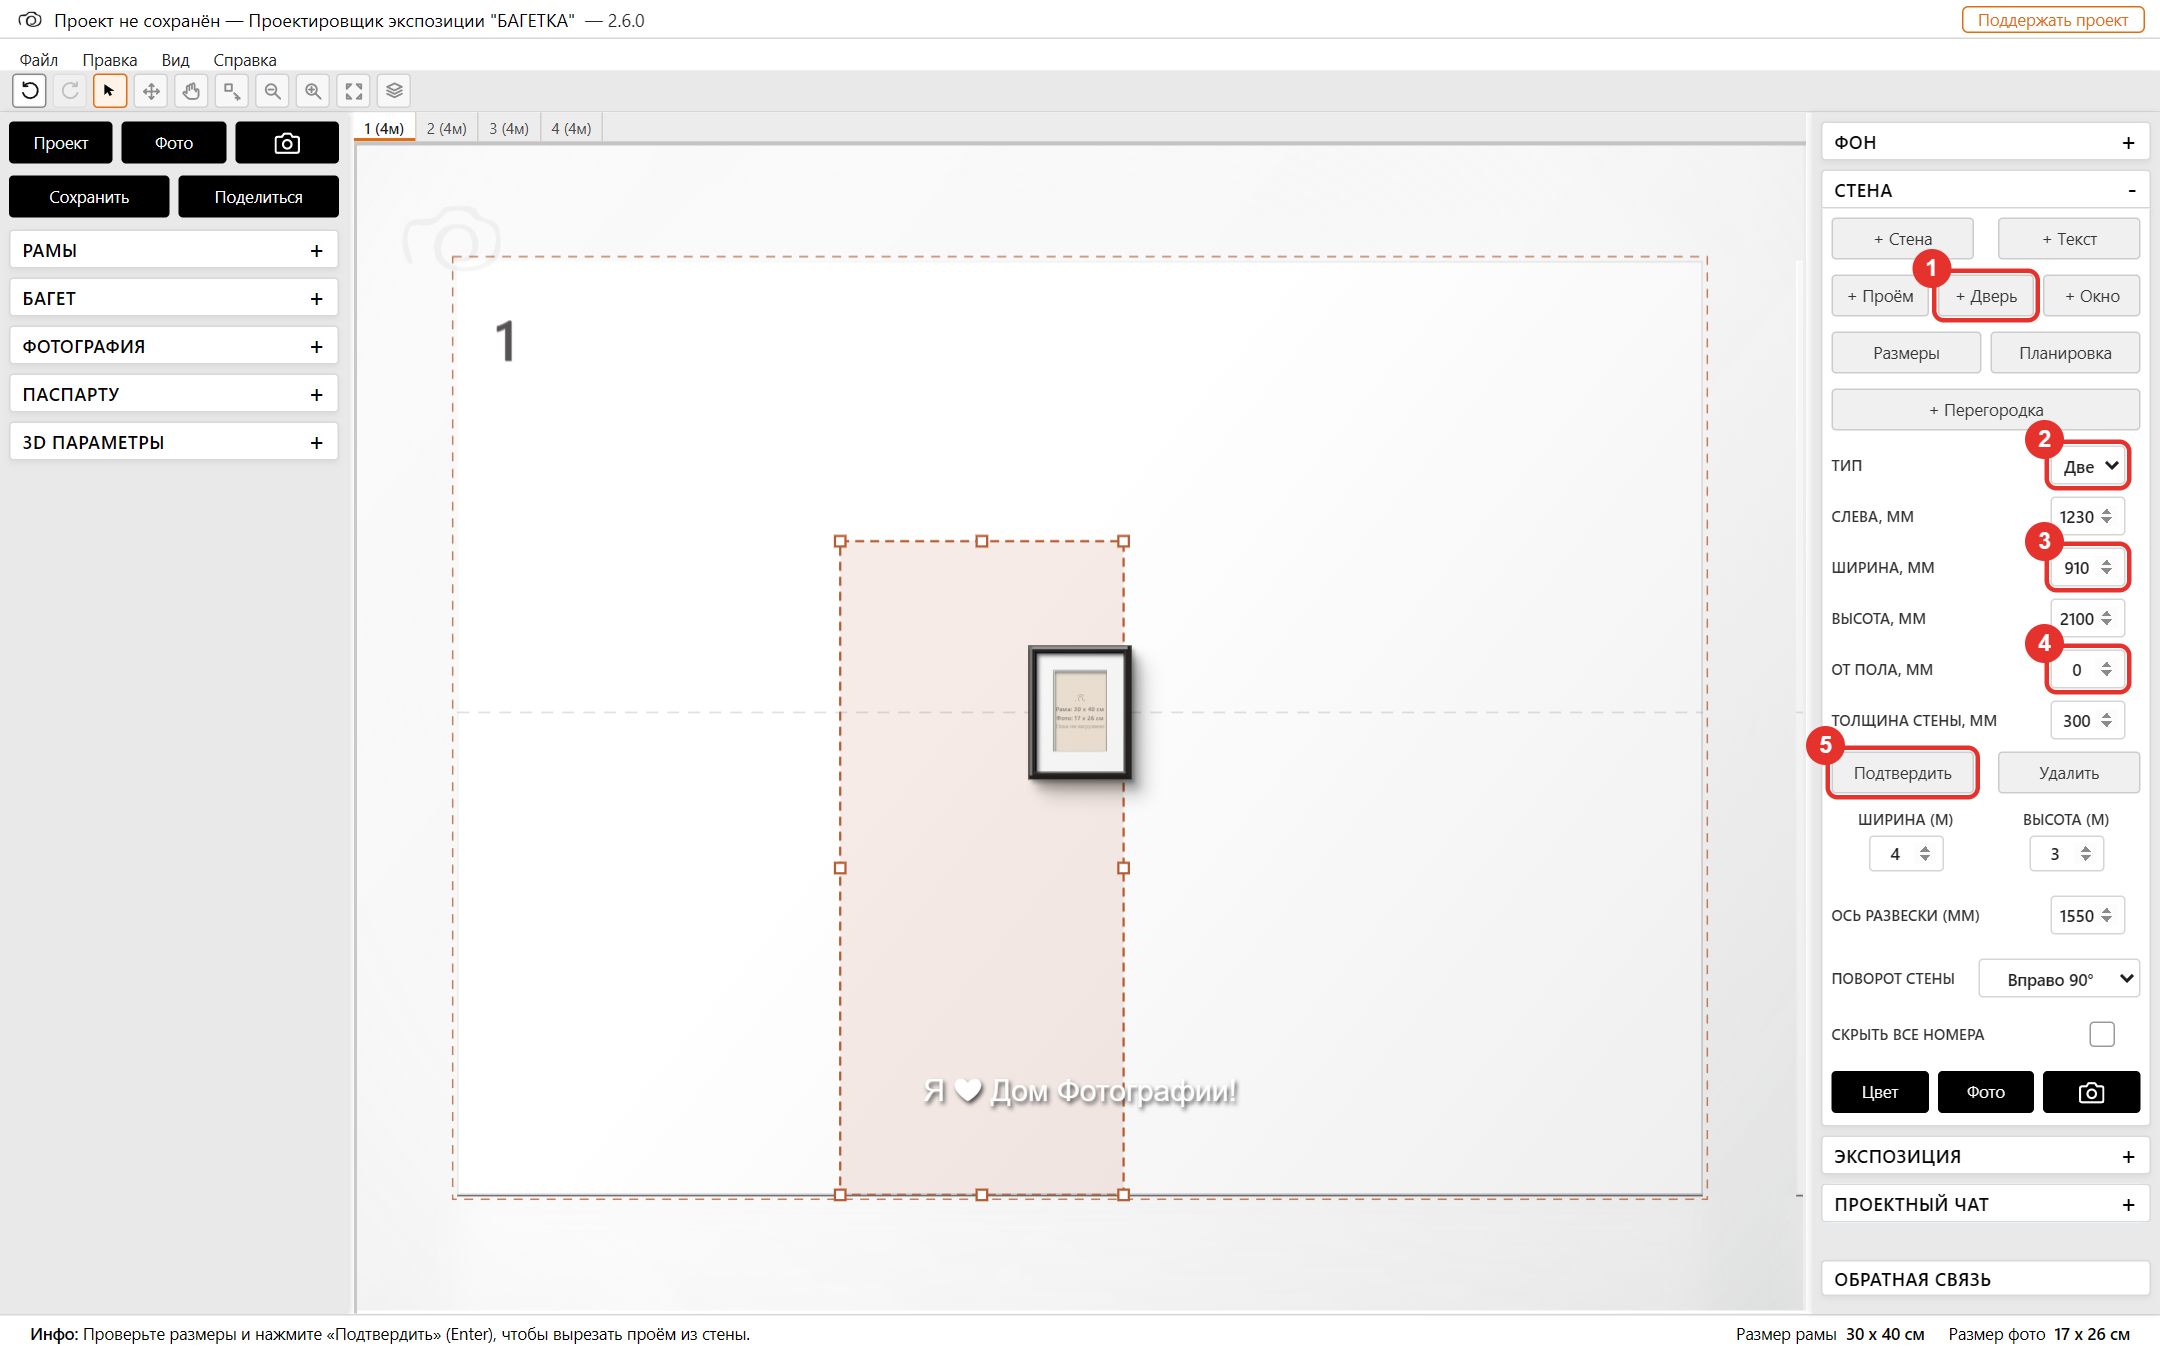Image resolution: width=2160 pixels, height=1350 pixels.
Task: Expand the 3D Параметры section
Action: tap(174, 442)
